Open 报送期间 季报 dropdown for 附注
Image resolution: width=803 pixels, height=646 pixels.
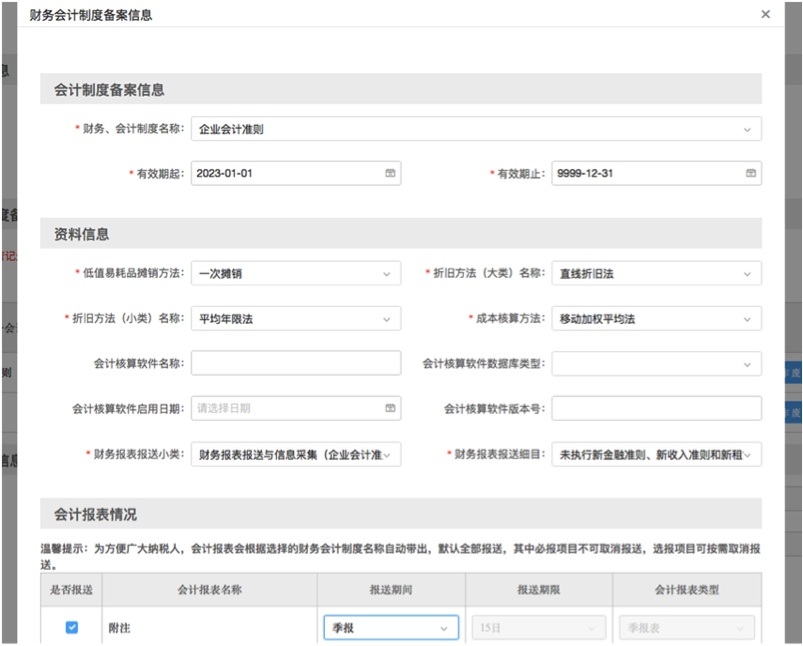click(391, 628)
